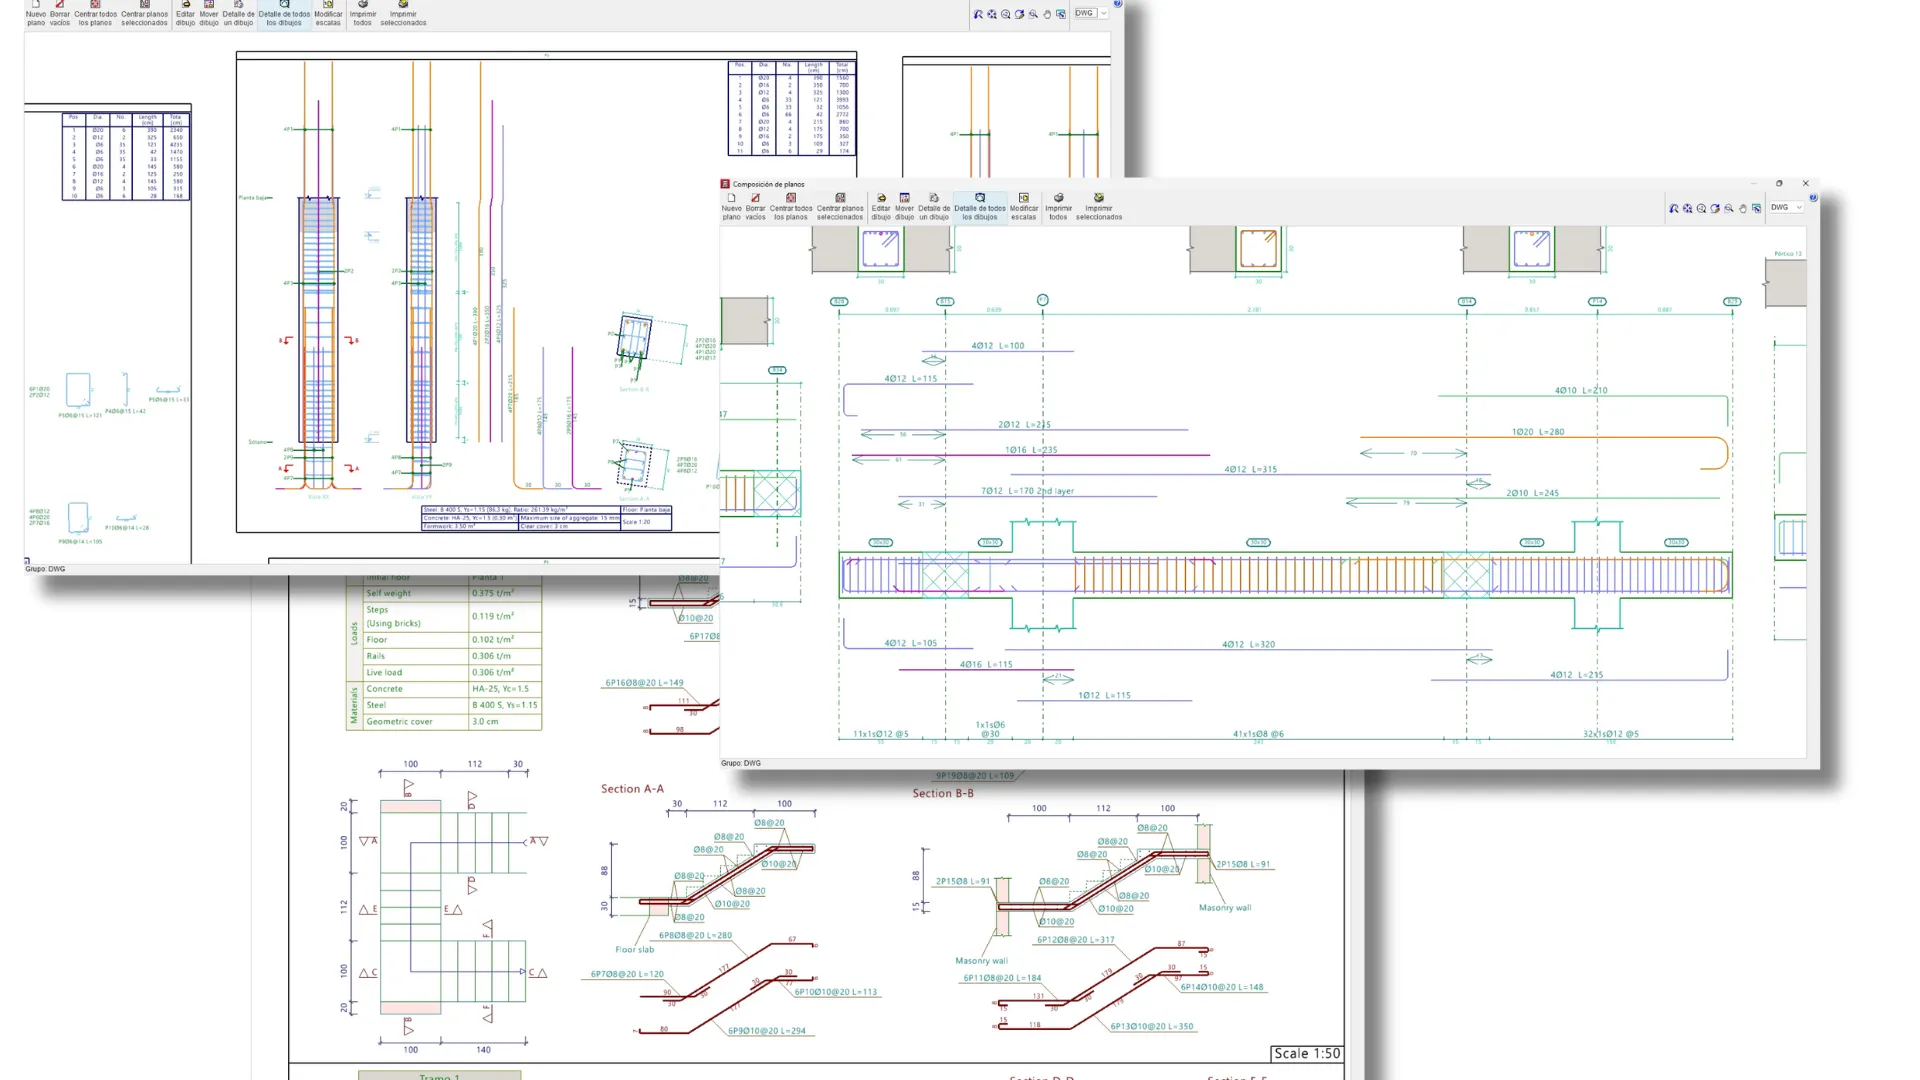Click the help question-mark icon in front window
The width and height of the screenshot is (1920, 1080).
tap(1813, 198)
